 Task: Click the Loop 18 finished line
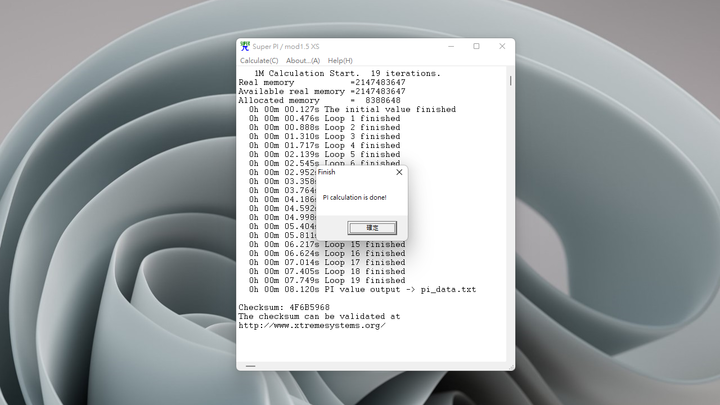[x=327, y=271]
